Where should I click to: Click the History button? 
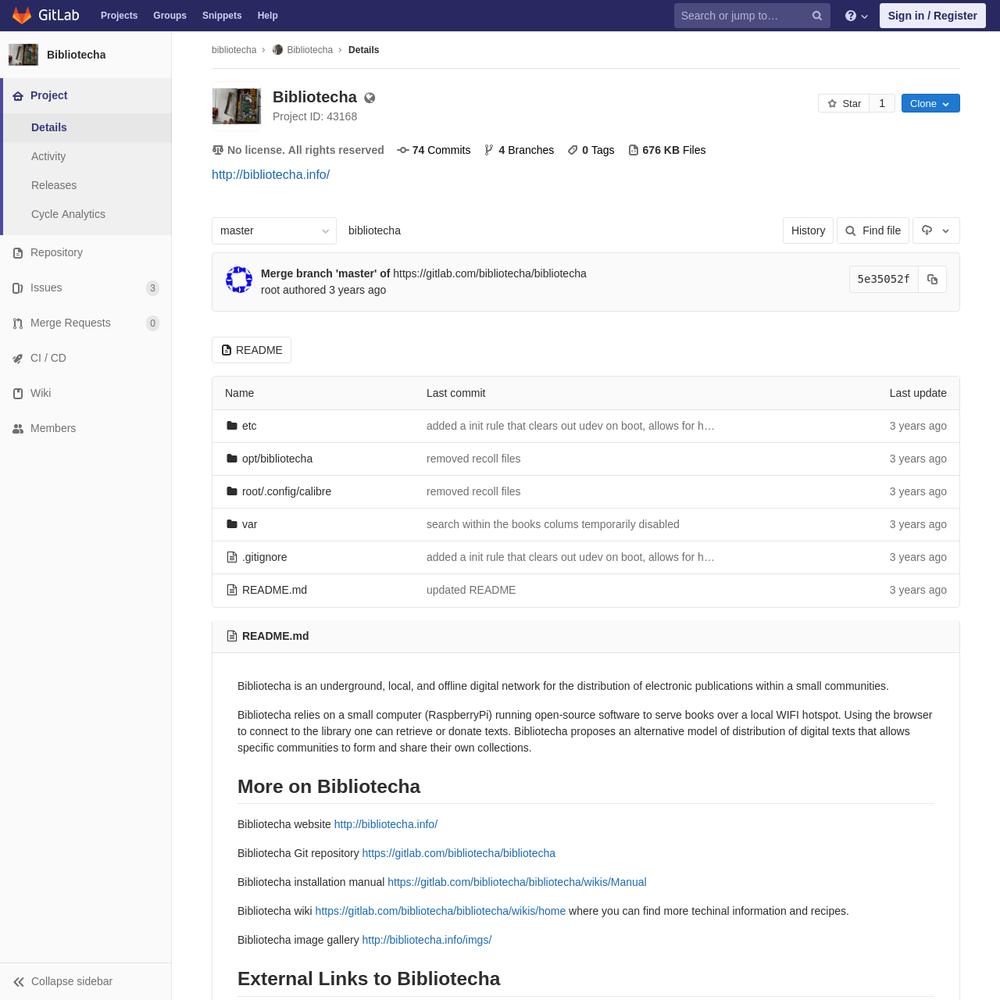[x=808, y=231]
